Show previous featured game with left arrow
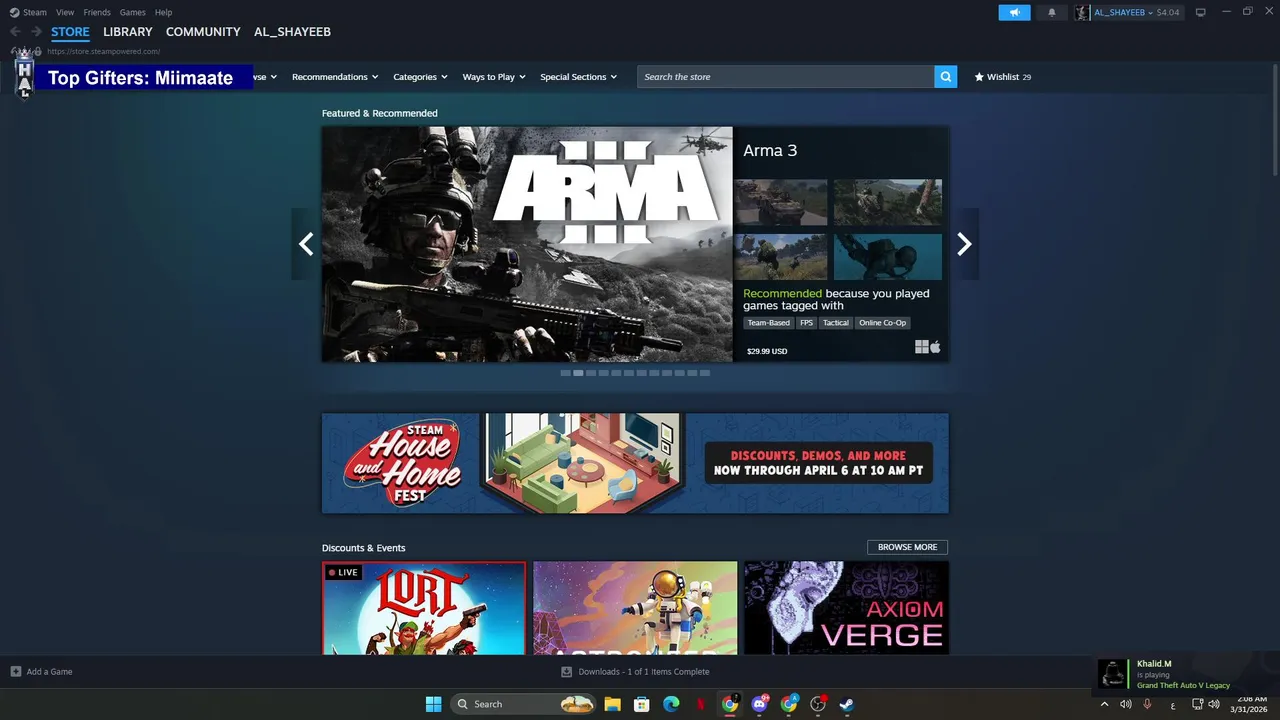The image size is (1280, 720). coord(306,244)
